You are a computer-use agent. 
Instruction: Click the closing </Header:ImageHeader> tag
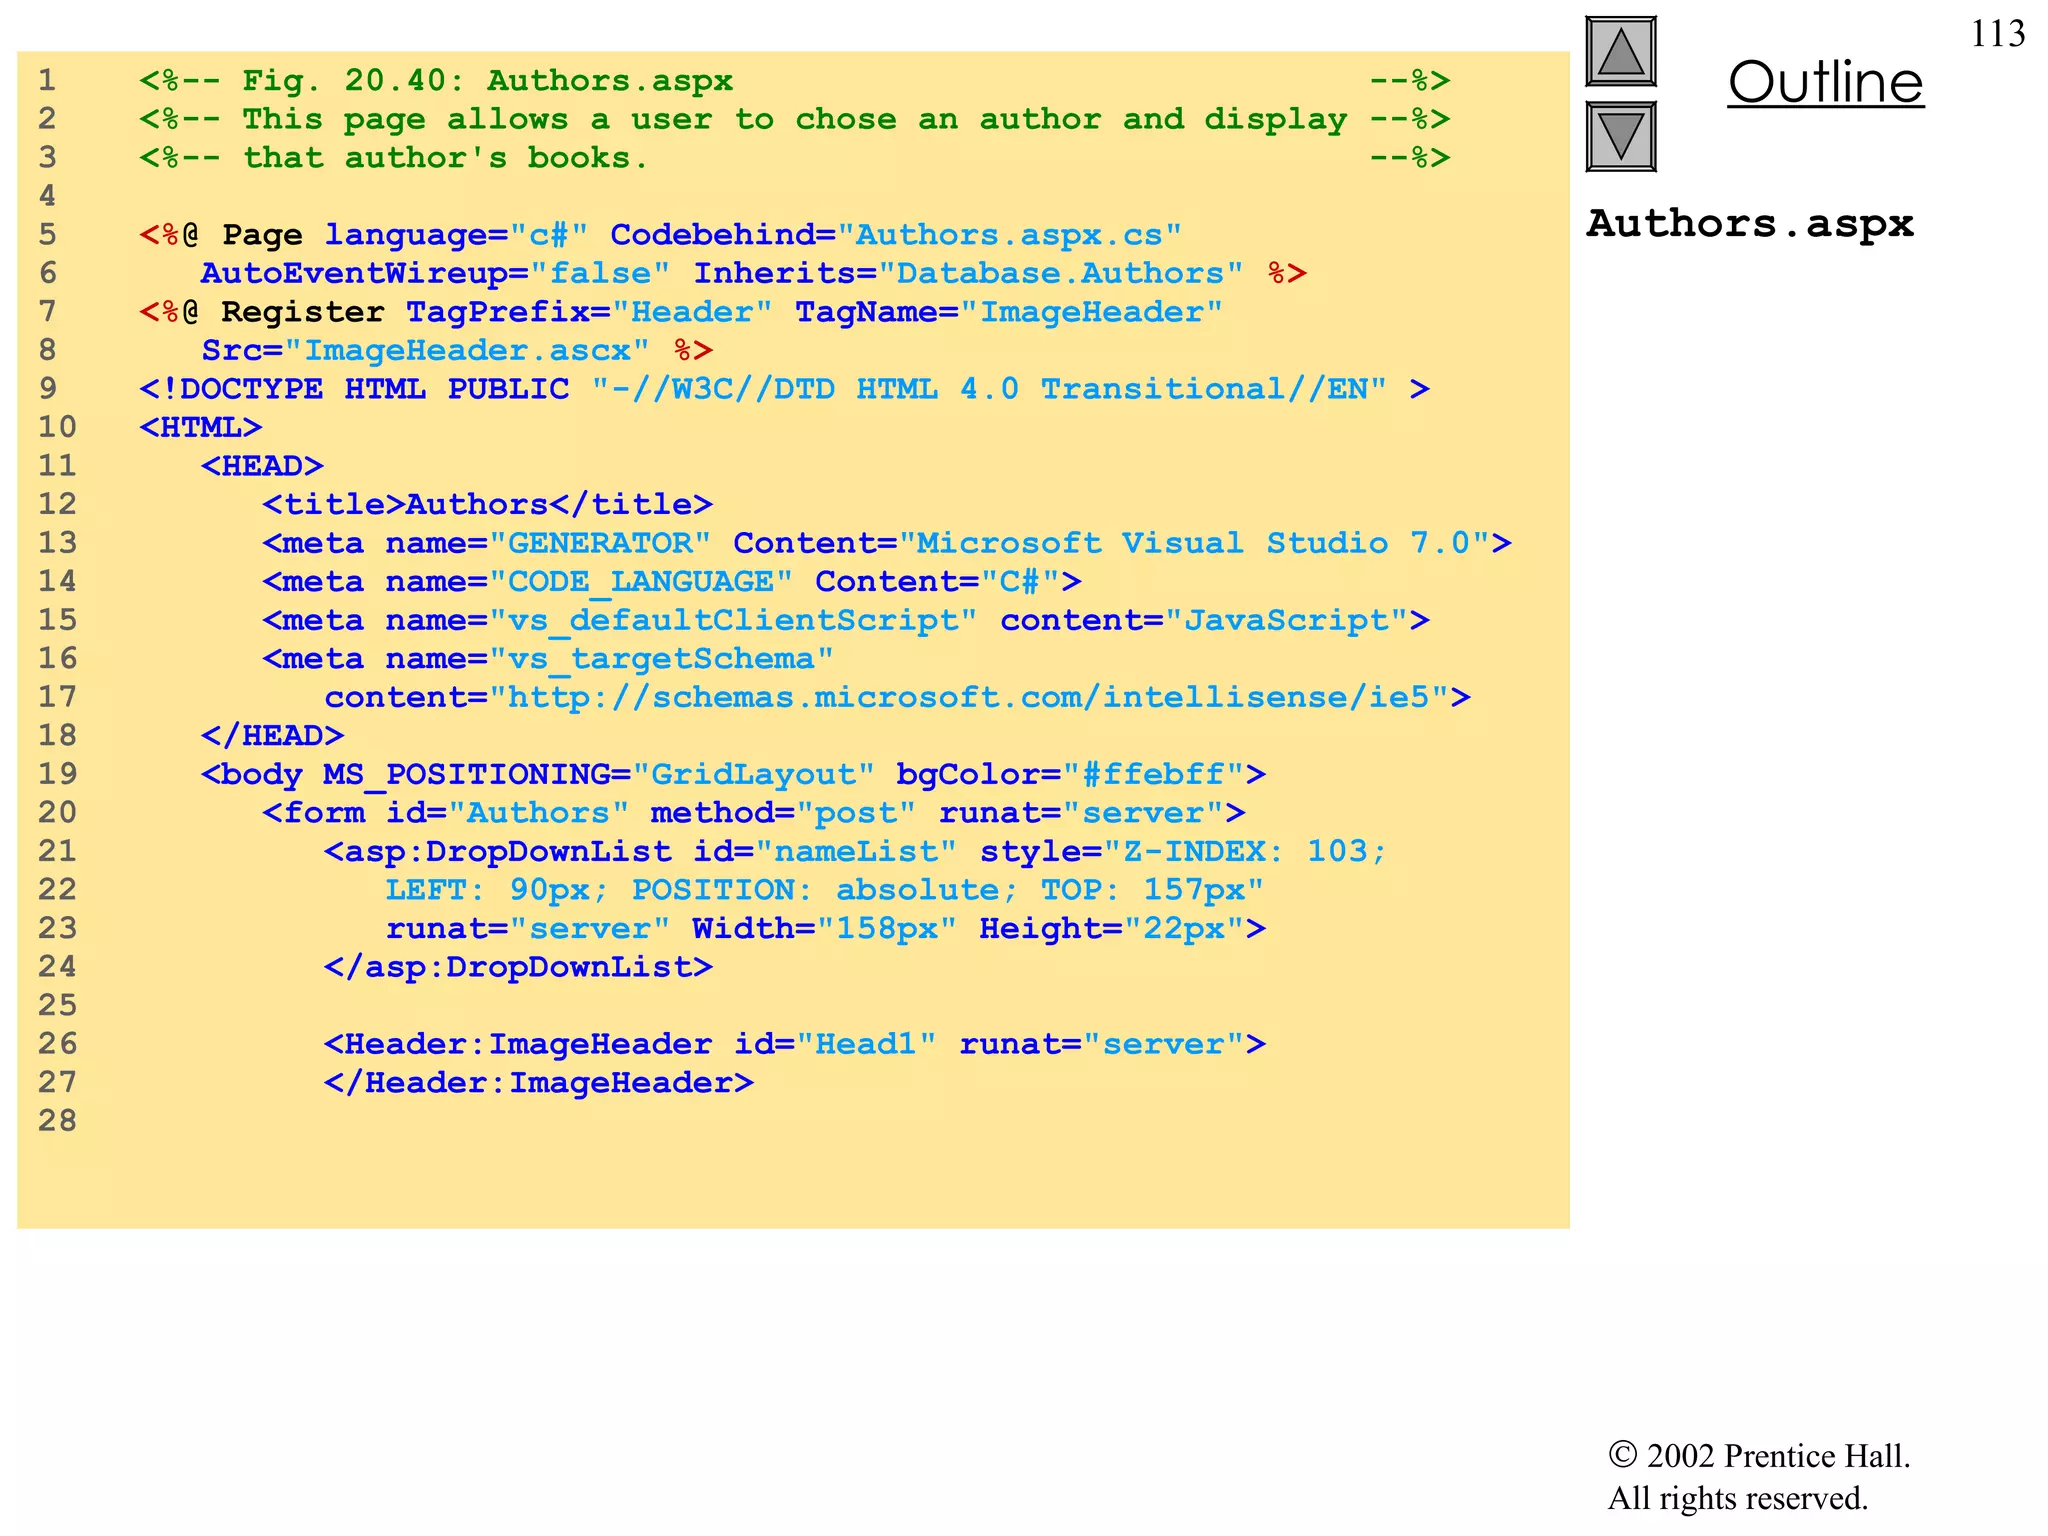pyautogui.click(x=538, y=1083)
